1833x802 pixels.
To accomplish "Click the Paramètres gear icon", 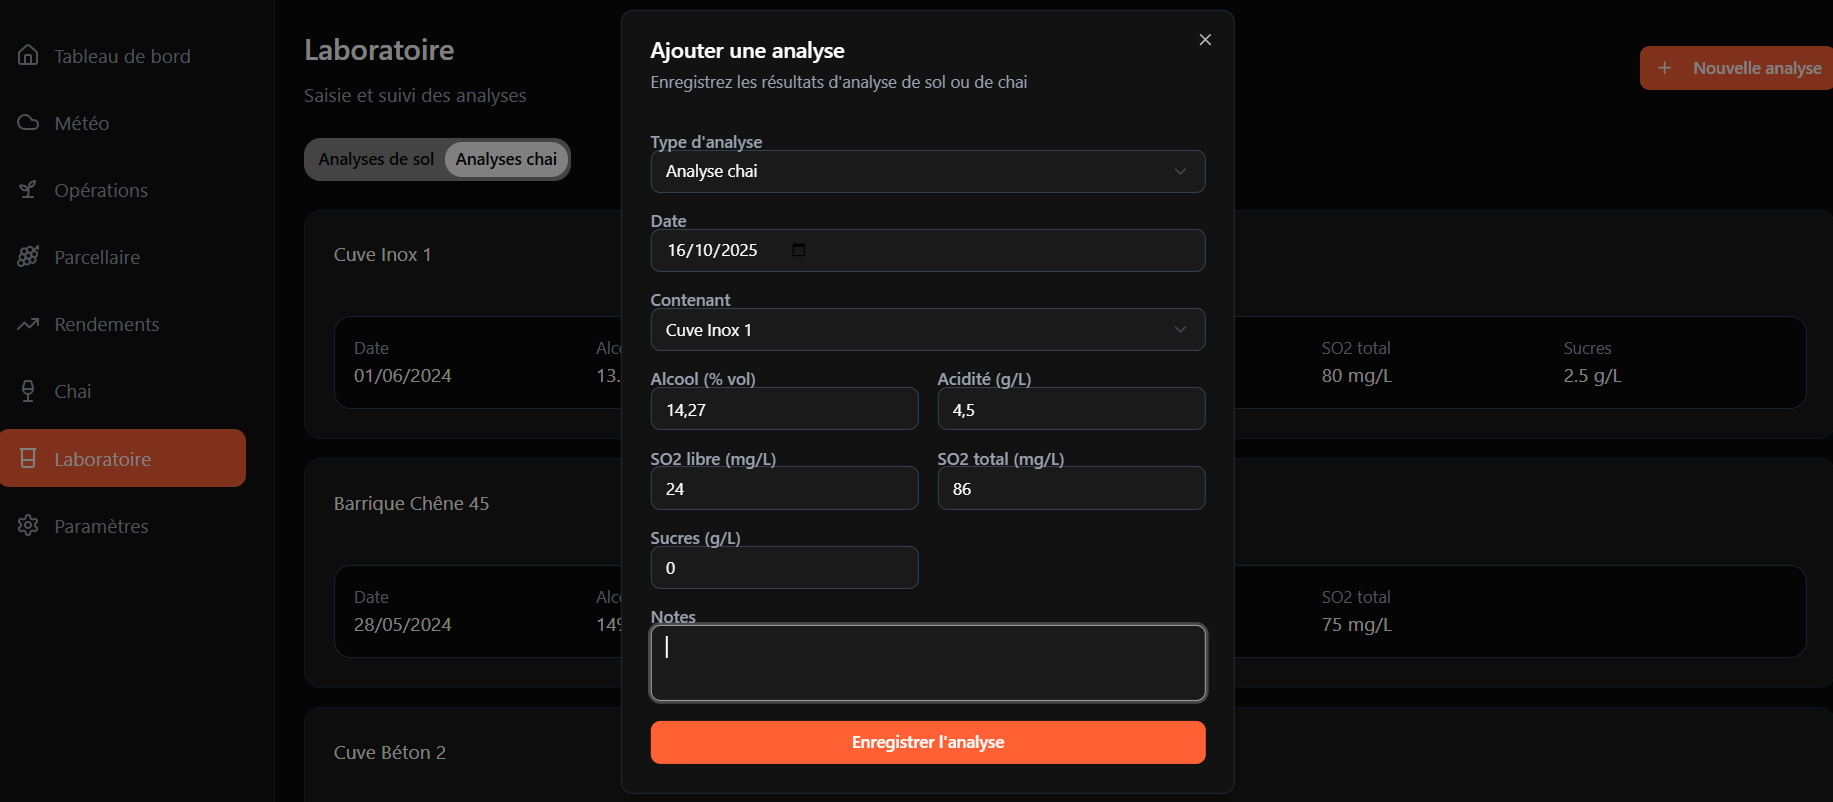I will (x=28, y=525).
